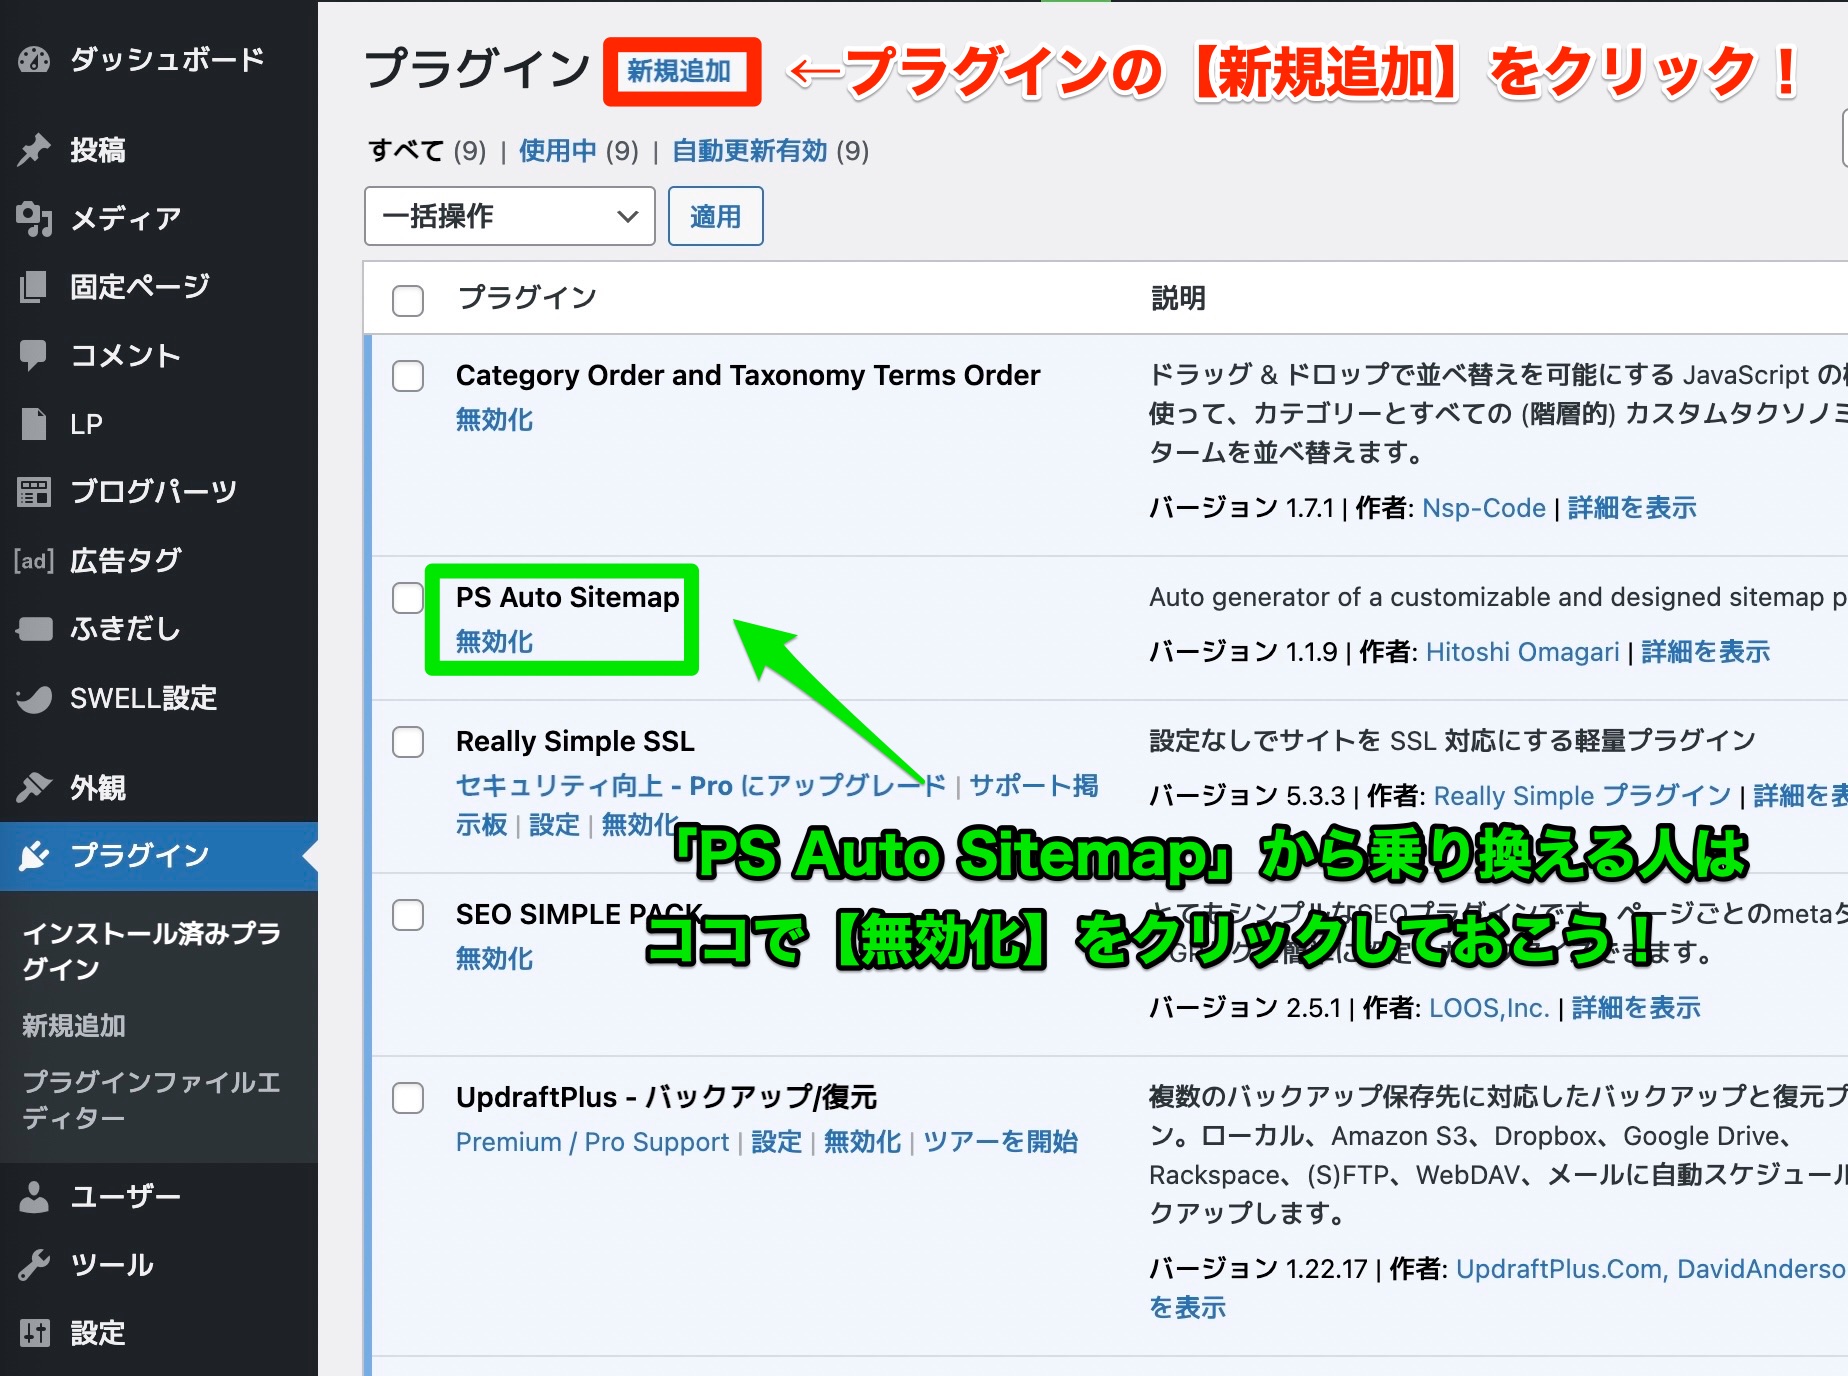The image size is (1848, 1376).
Task: Click the ツール wrench icon
Action: (x=34, y=1265)
